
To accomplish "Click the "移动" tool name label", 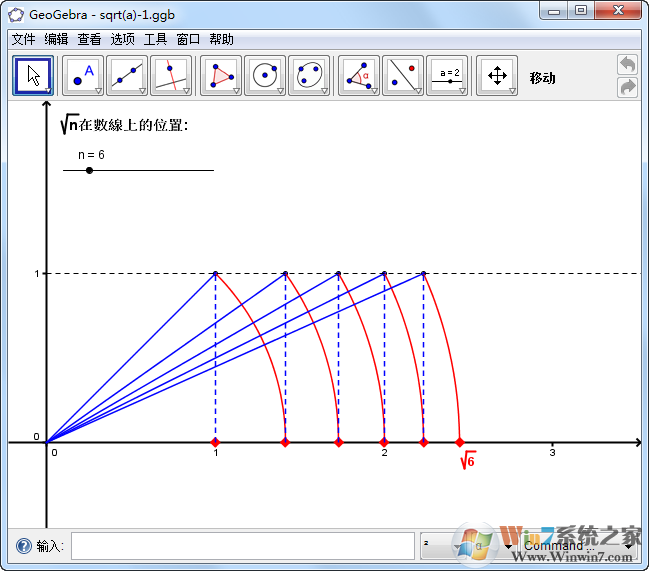I will [x=542, y=78].
